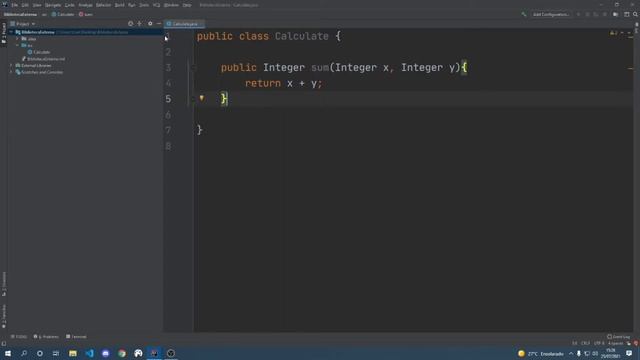Expand Scratches and Consoles node
The width and height of the screenshot is (640, 360).
(x=11, y=72)
